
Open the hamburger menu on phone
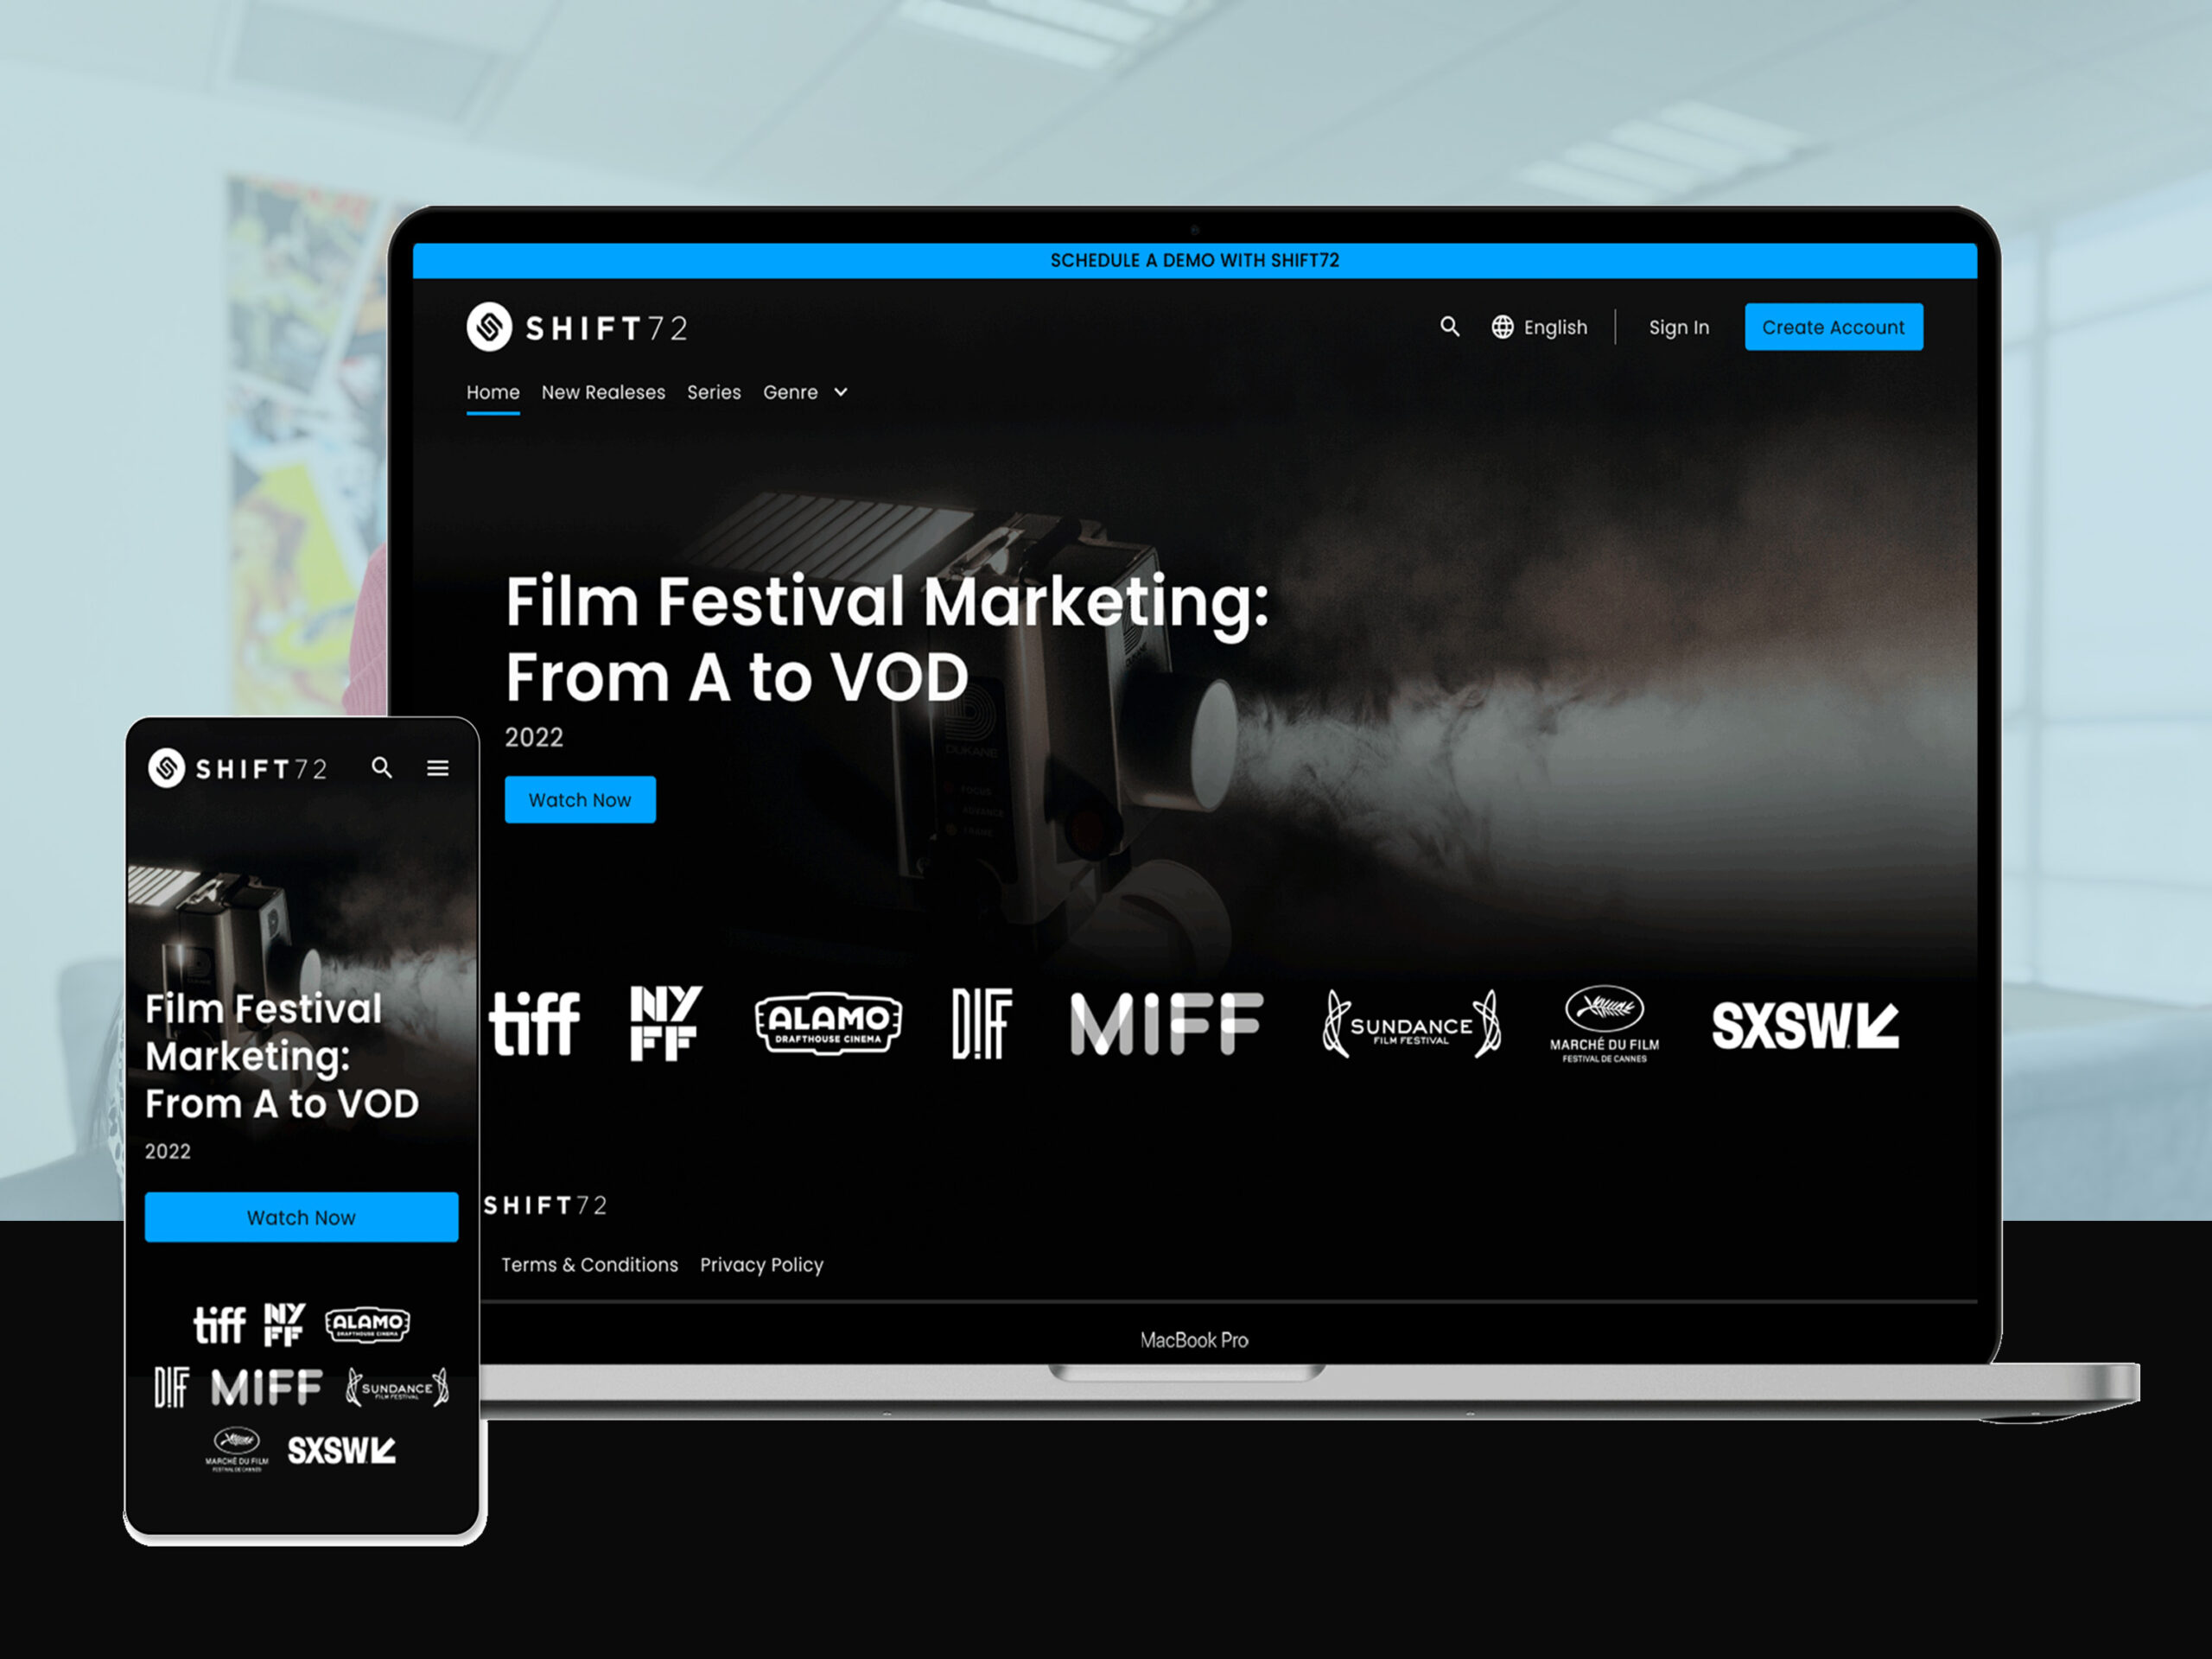pos(438,768)
